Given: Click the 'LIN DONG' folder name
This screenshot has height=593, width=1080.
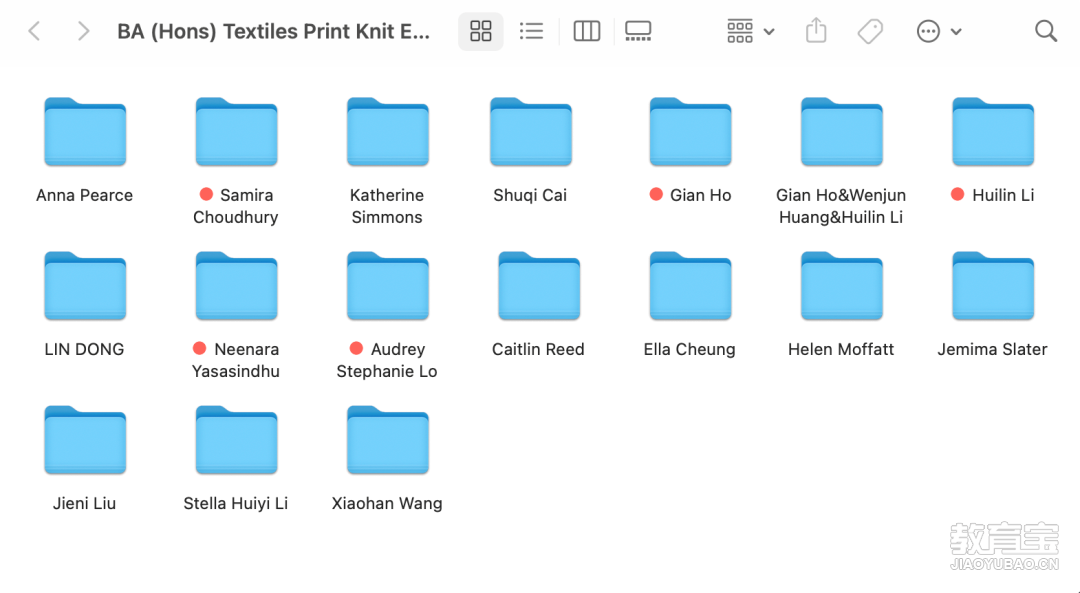Looking at the screenshot, I should [x=85, y=350].
